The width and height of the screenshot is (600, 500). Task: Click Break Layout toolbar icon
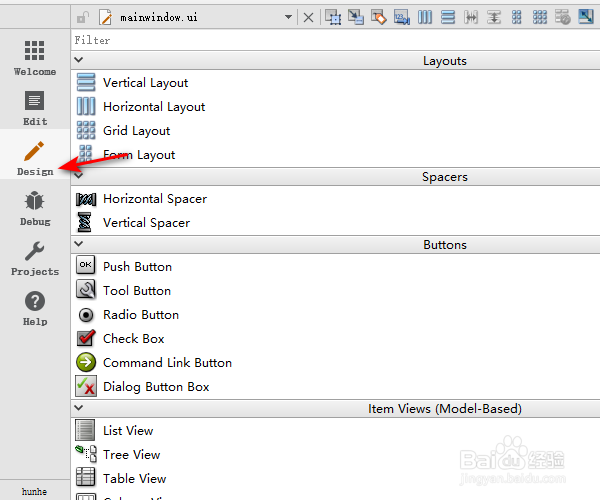click(x=562, y=18)
